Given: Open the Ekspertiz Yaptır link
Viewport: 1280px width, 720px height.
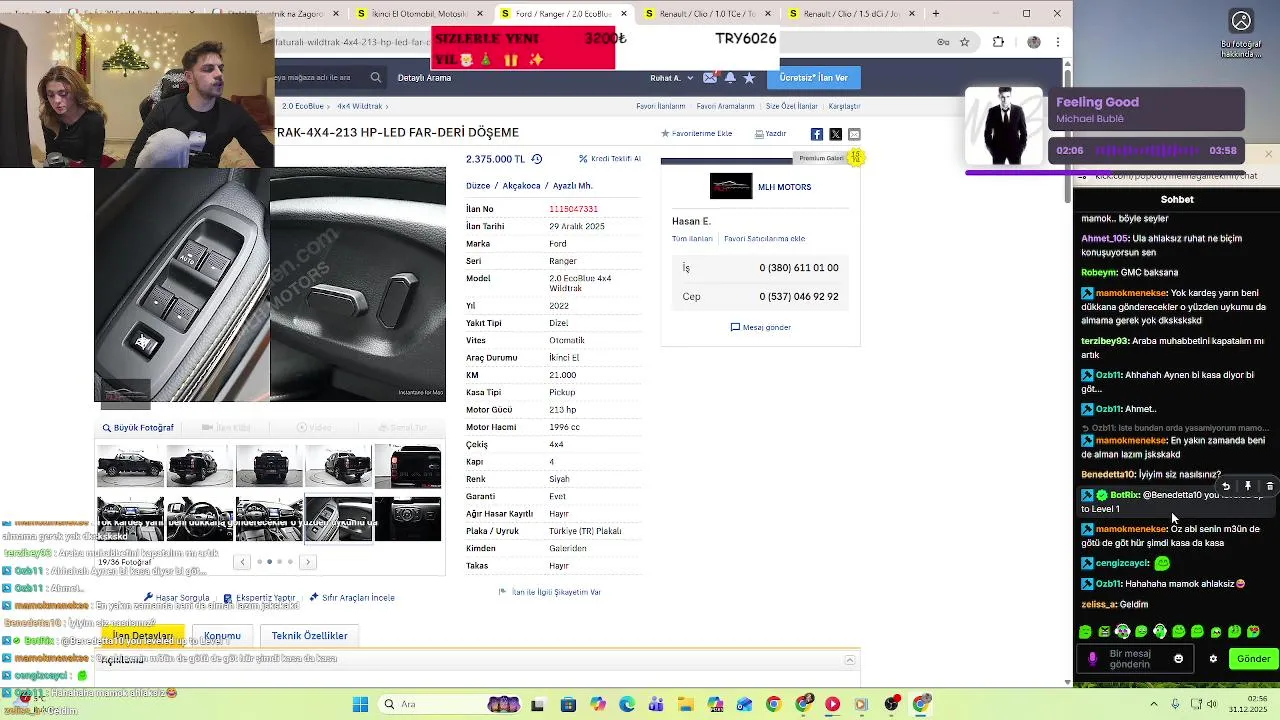Looking at the screenshot, I should [x=259, y=598].
